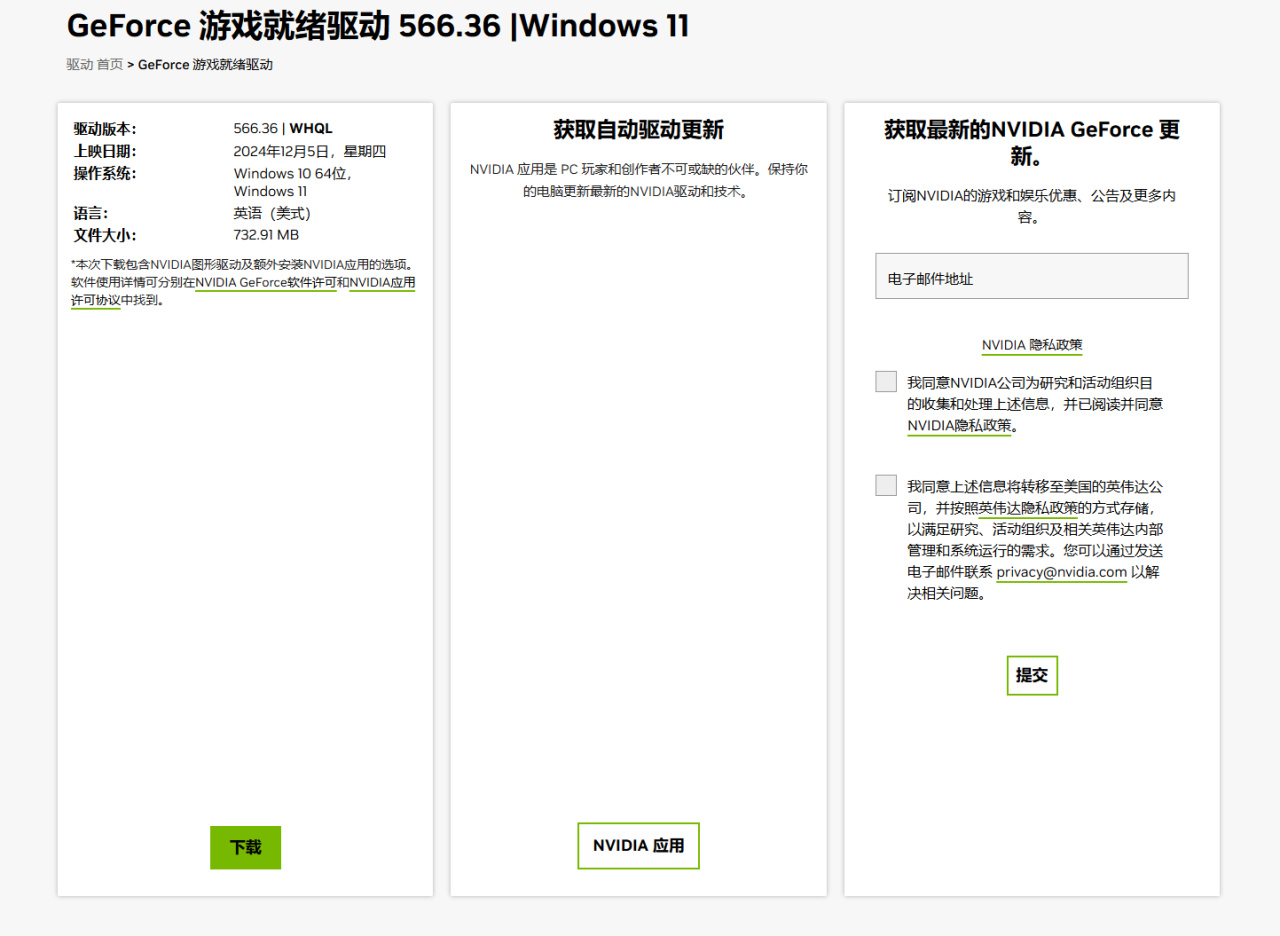Open the NVIDIA GeForce软件许可 license link

[266, 282]
